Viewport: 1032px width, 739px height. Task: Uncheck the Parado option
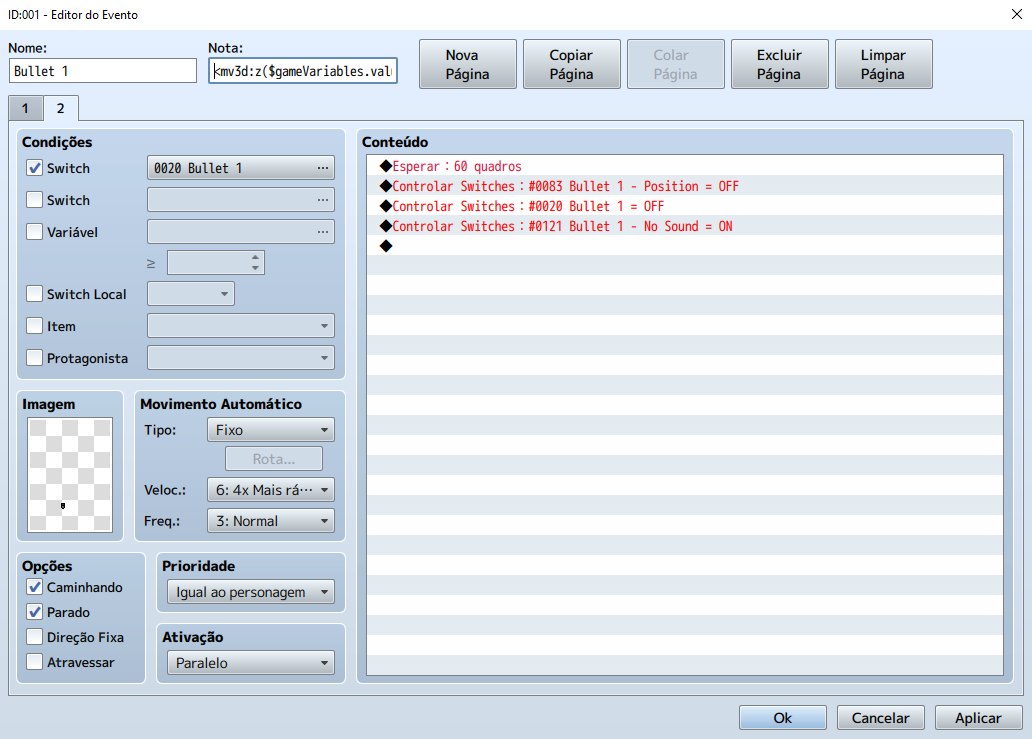[35, 612]
